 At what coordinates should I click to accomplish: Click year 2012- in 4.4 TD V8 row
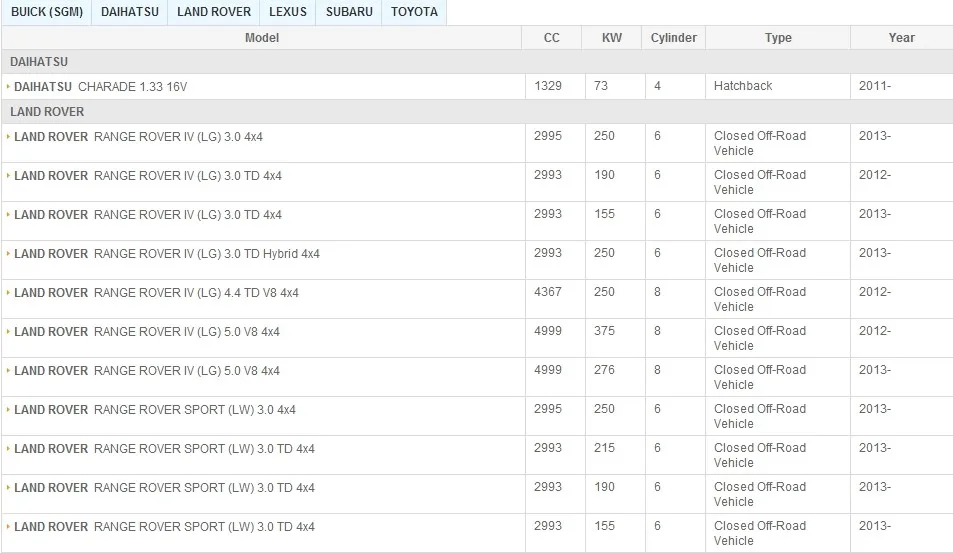coord(875,292)
